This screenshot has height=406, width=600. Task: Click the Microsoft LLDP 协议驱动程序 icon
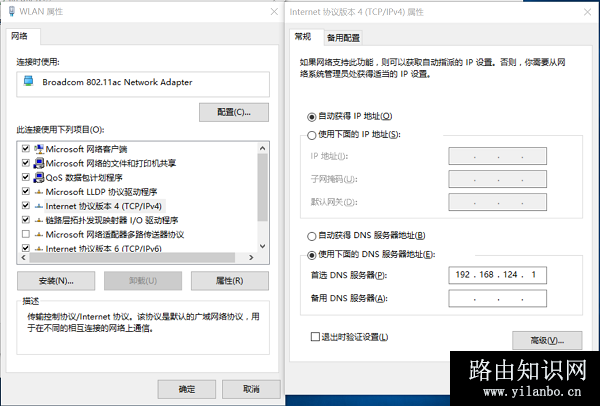39,192
